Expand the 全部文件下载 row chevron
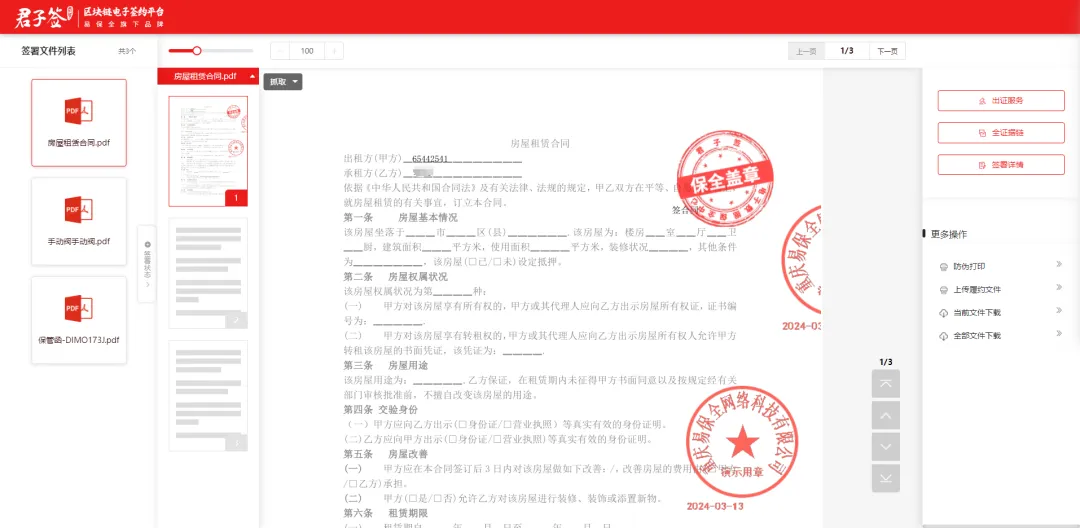The width and height of the screenshot is (1080, 528). point(1059,334)
